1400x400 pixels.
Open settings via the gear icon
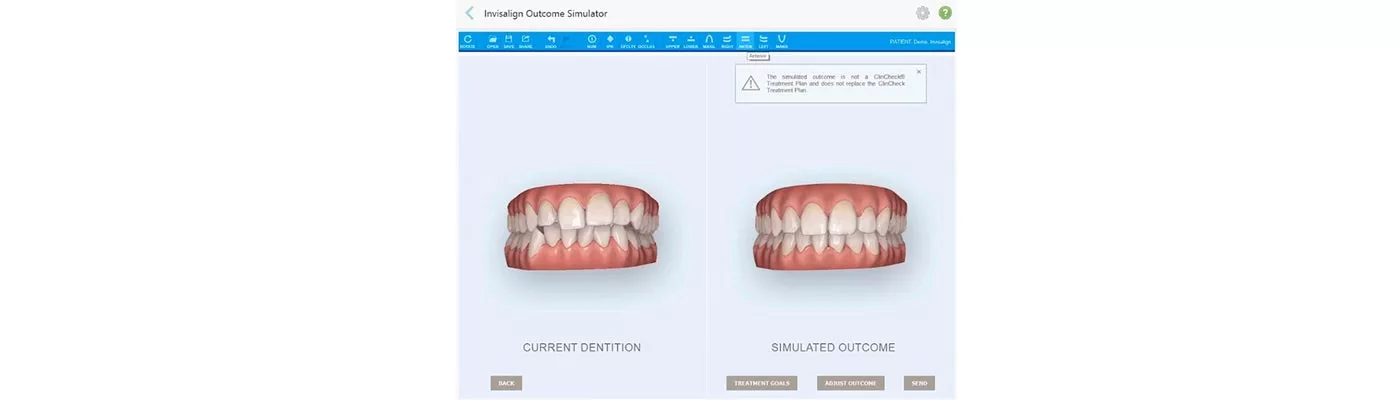[x=922, y=13]
